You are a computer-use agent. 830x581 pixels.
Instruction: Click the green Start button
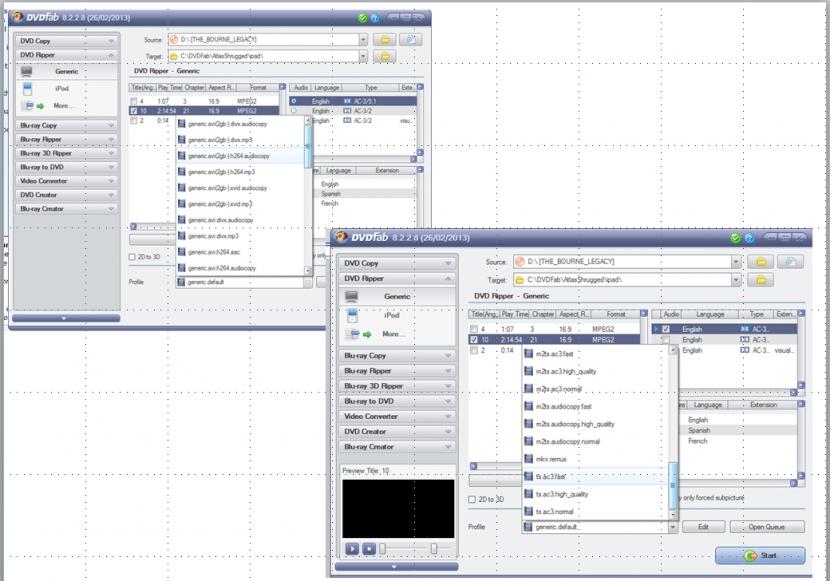(x=760, y=556)
